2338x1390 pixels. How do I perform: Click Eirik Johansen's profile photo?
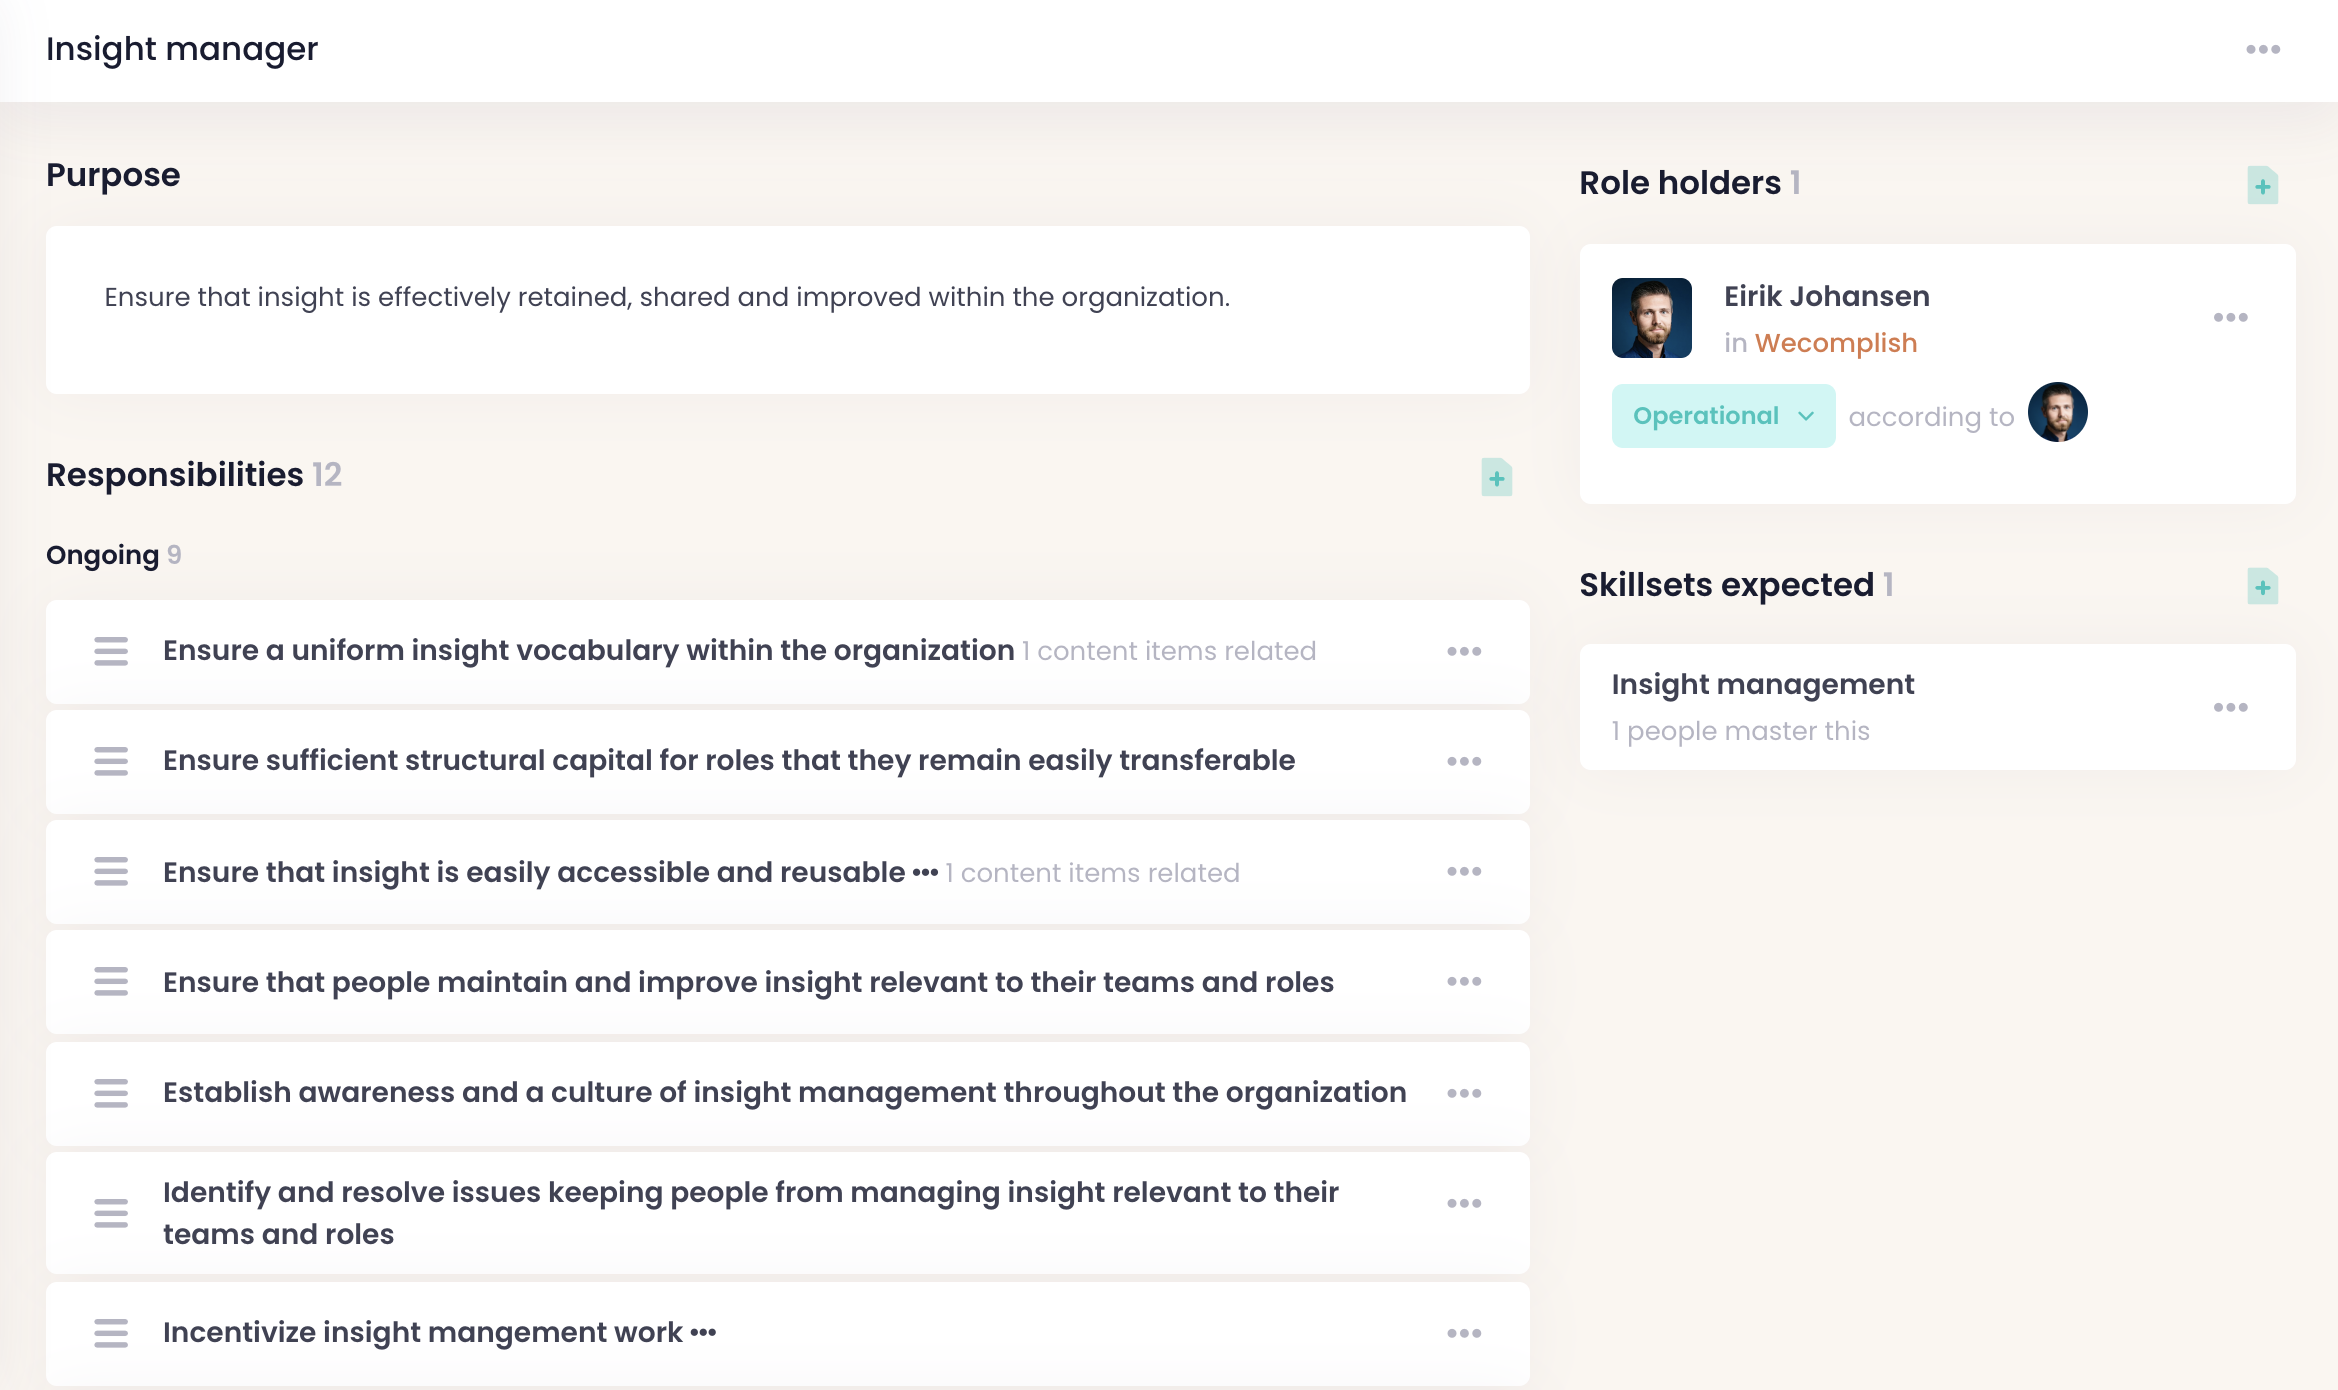point(1651,318)
